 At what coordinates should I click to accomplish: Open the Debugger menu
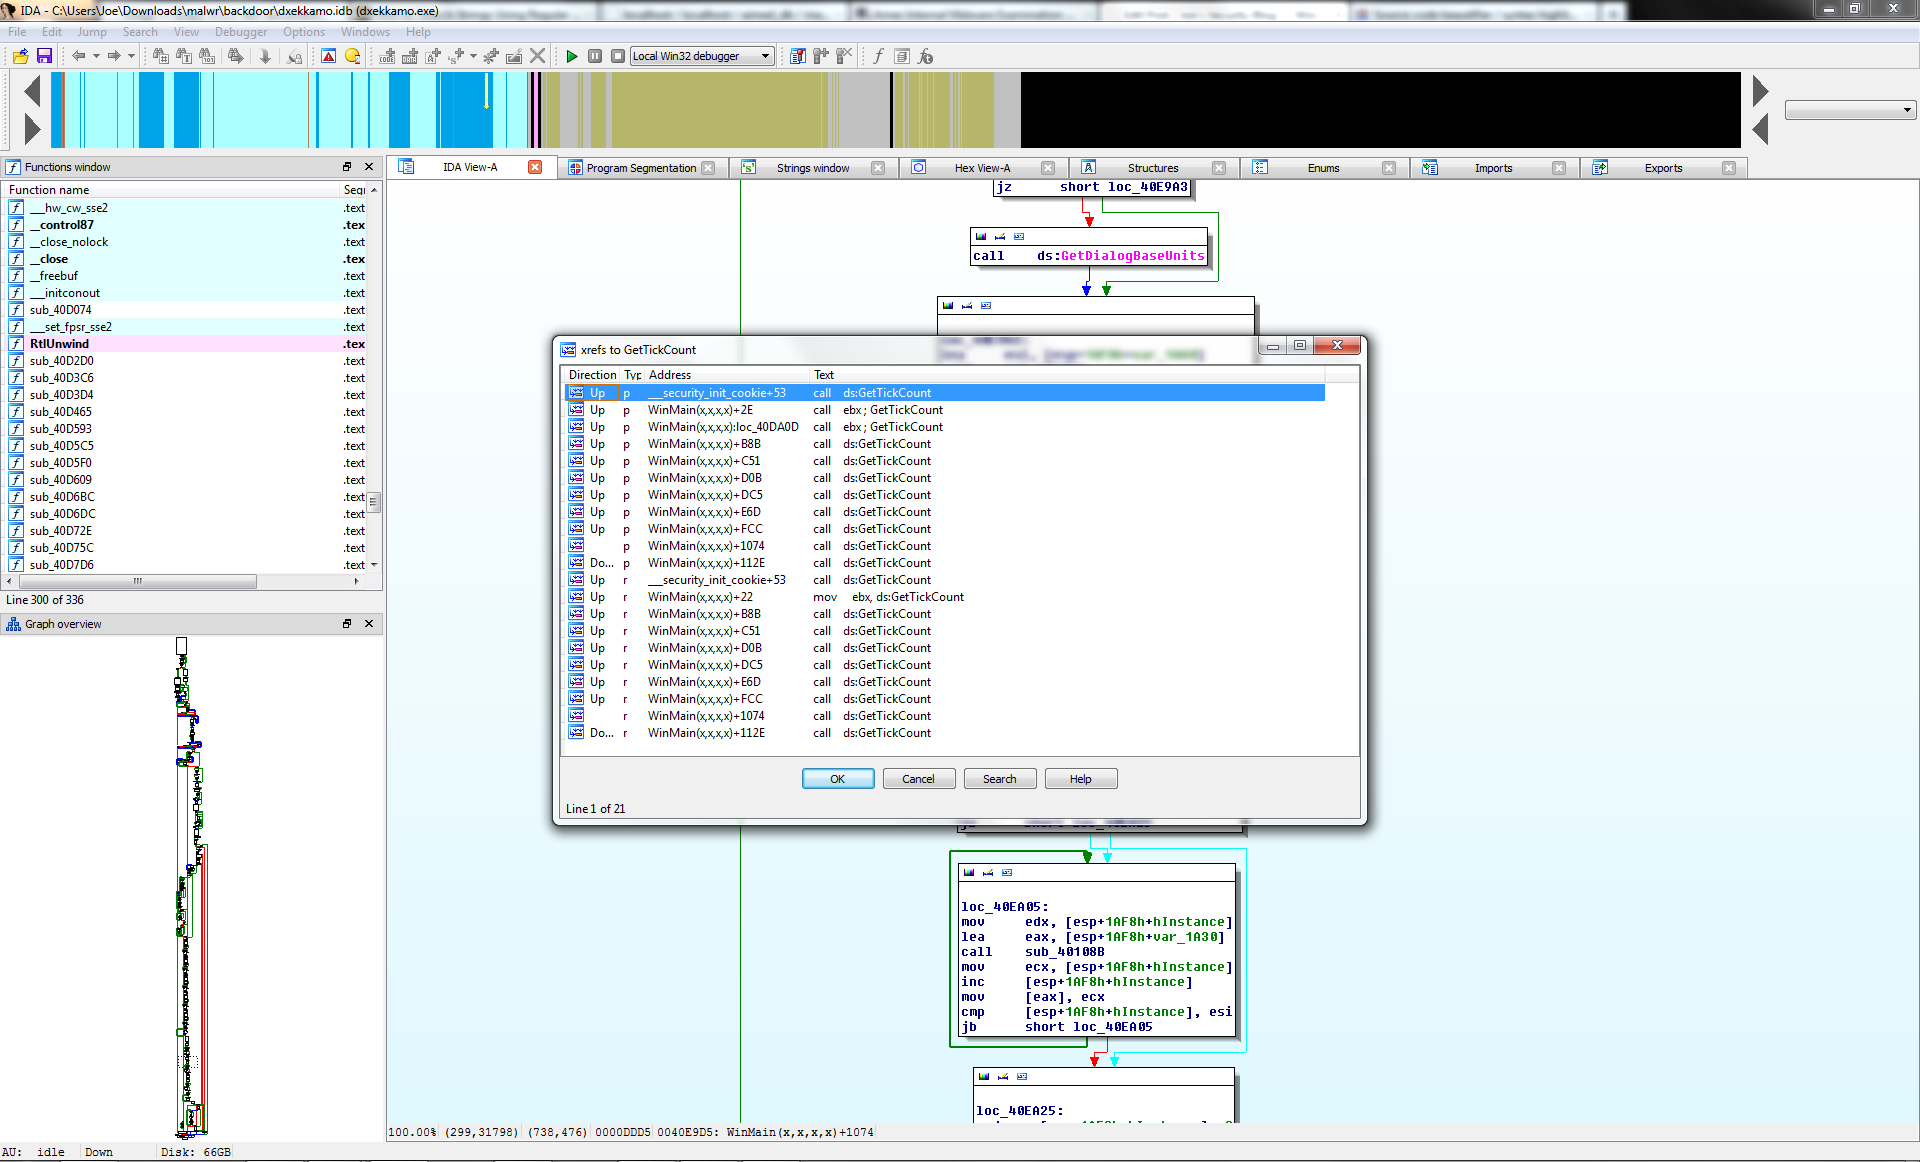pyautogui.click(x=240, y=32)
